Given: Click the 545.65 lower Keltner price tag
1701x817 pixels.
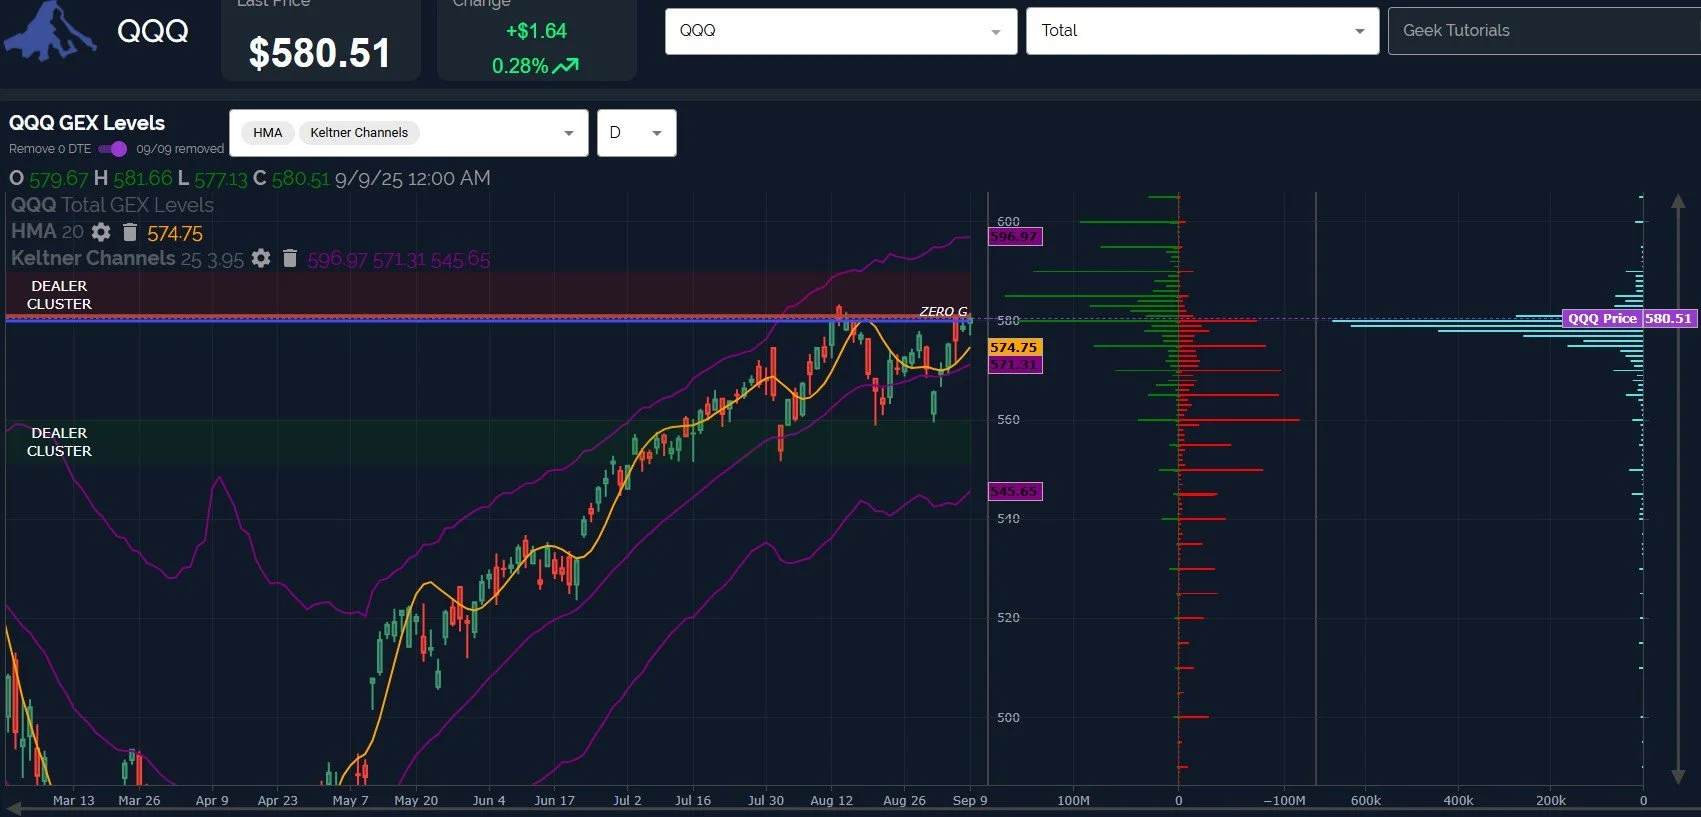Looking at the screenshot, I should pyautogui.click(x=1015, y=491).
